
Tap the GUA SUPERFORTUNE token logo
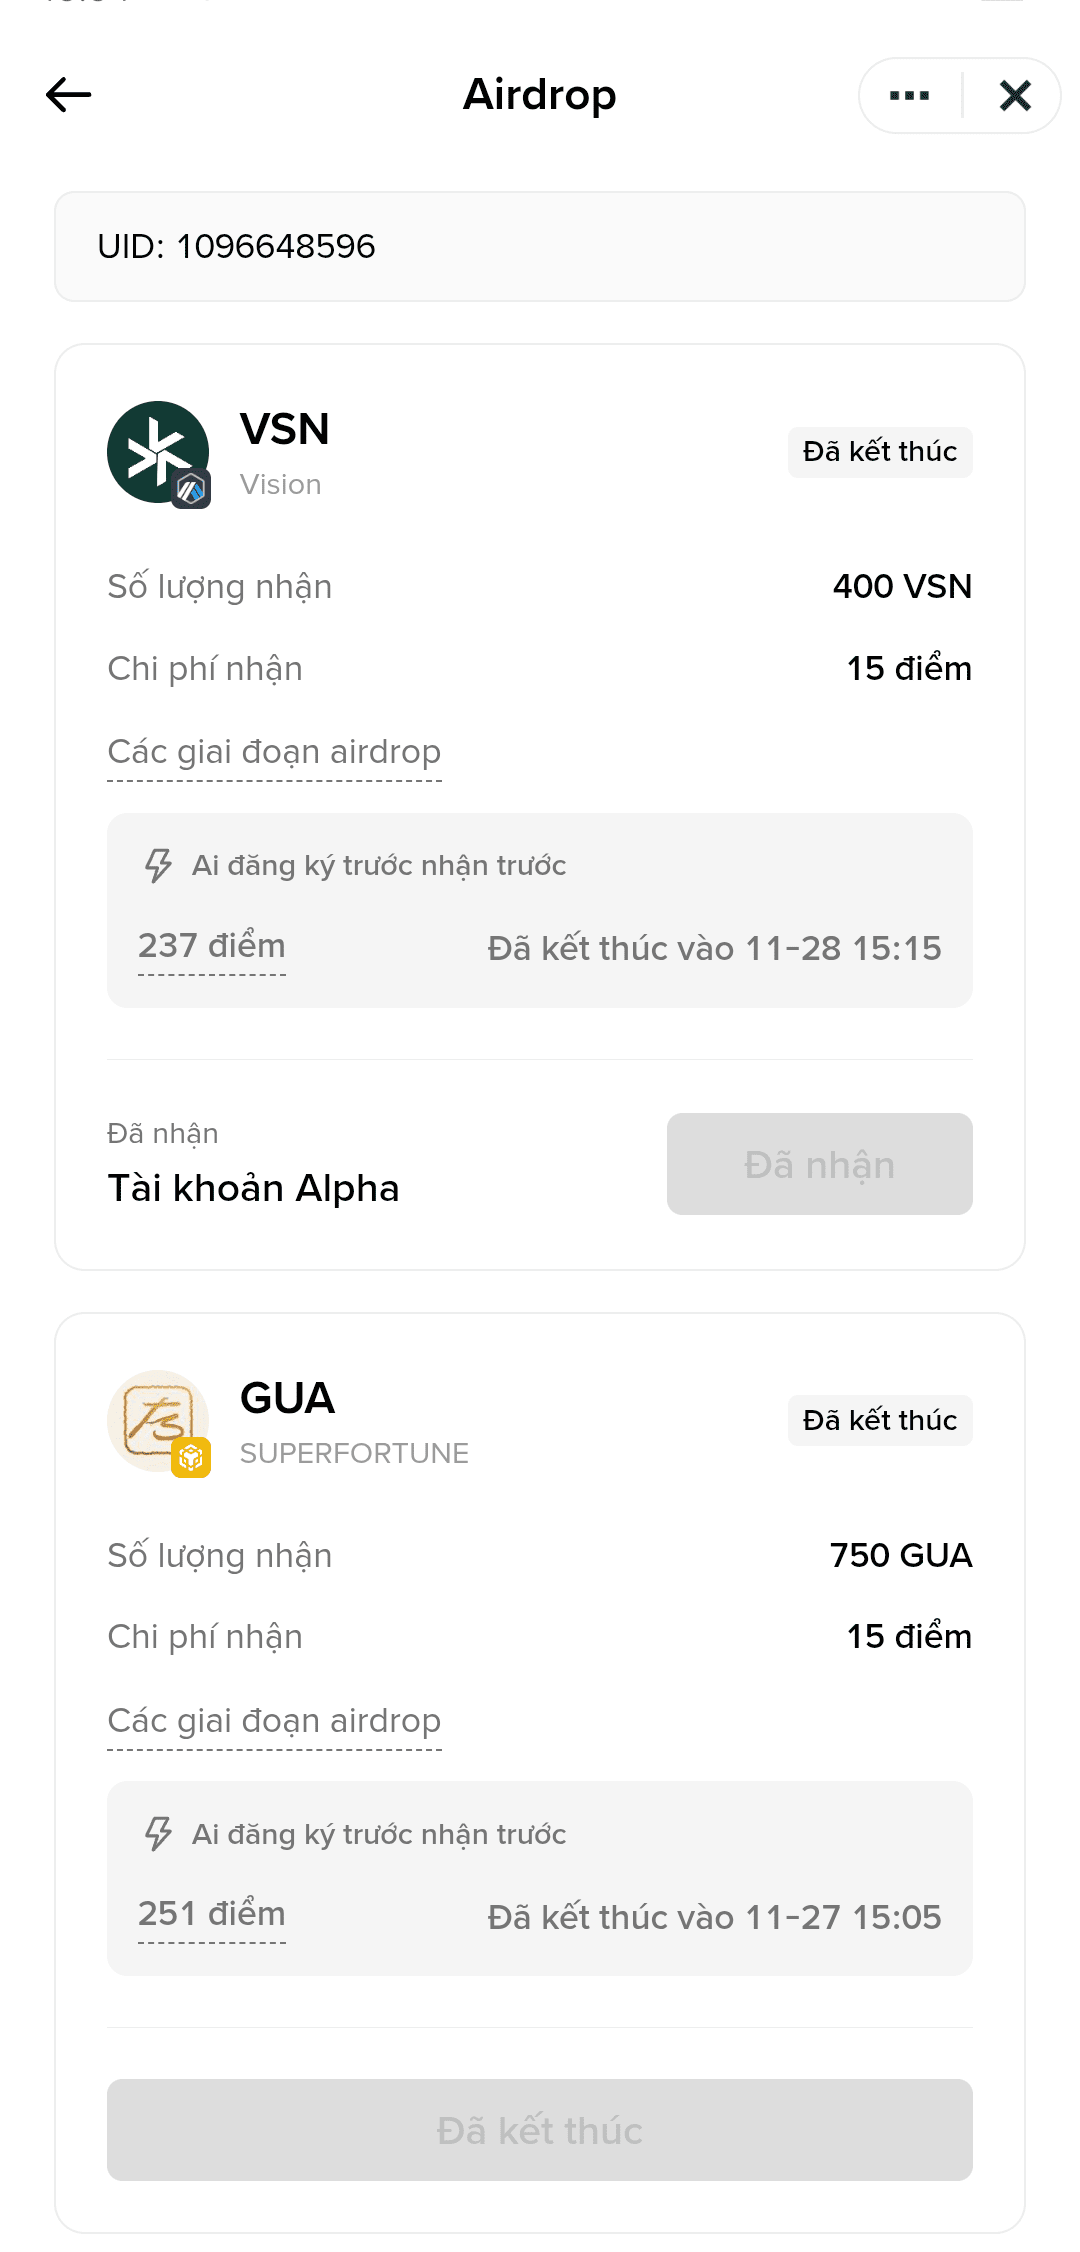pyautogui.click(x=158, y=1421)
